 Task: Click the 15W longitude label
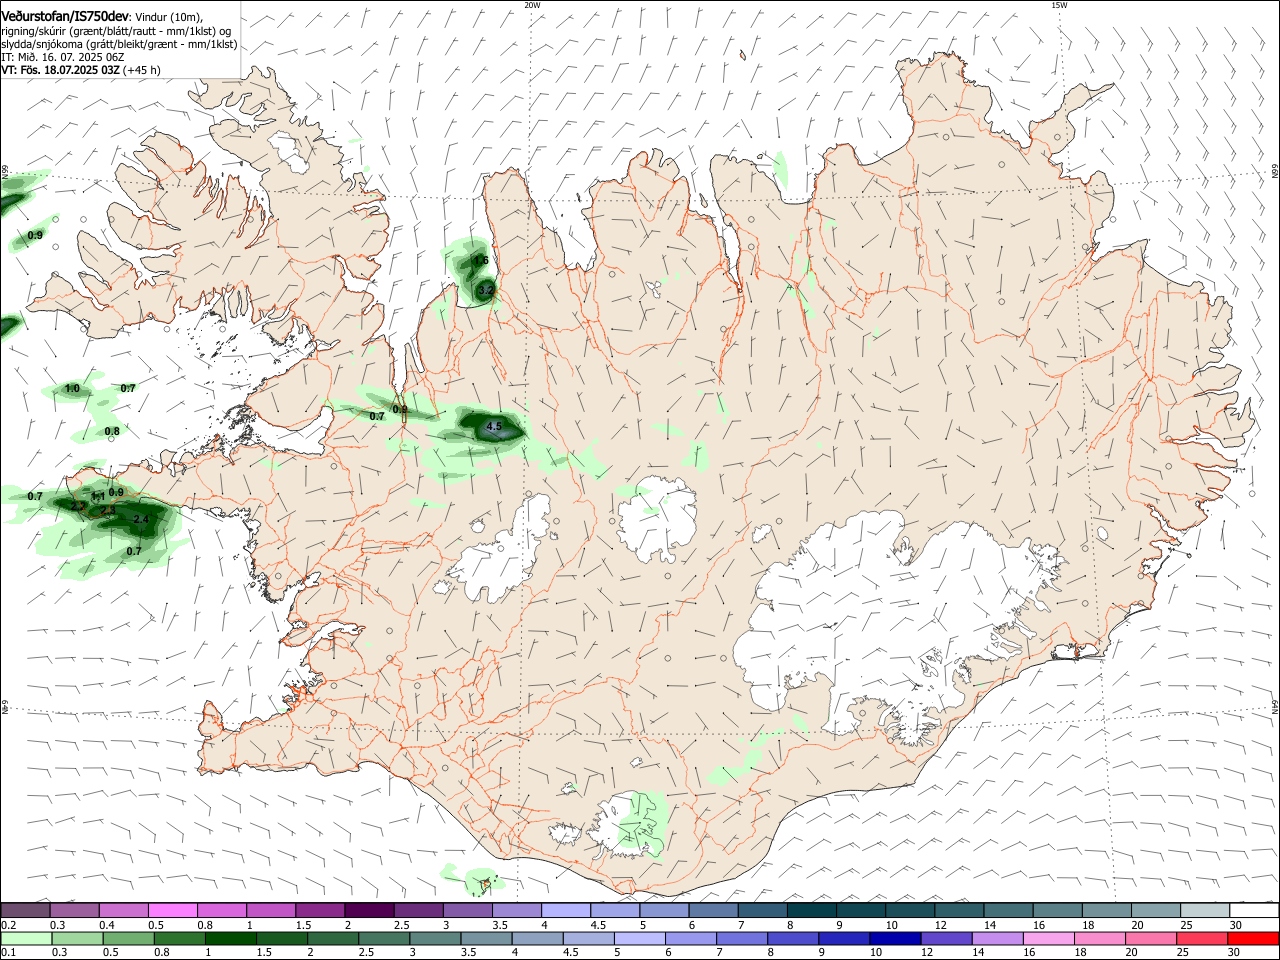point(1059,5)
